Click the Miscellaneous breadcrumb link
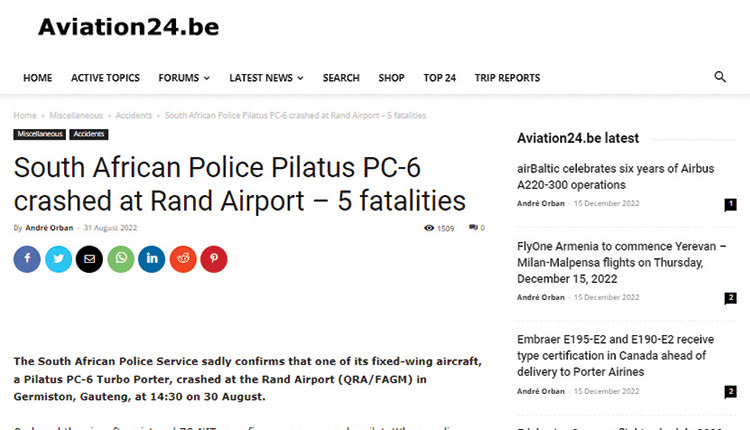Viewport: 750px width, 430px height. 75,116
